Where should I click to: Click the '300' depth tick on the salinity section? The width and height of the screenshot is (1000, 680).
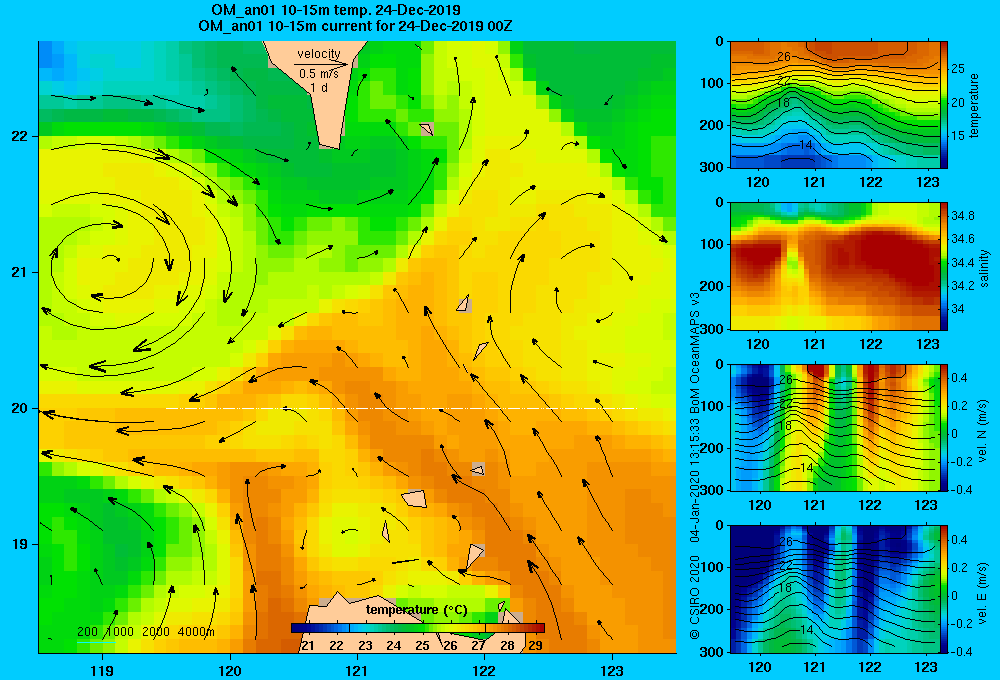tap(713, 329)
